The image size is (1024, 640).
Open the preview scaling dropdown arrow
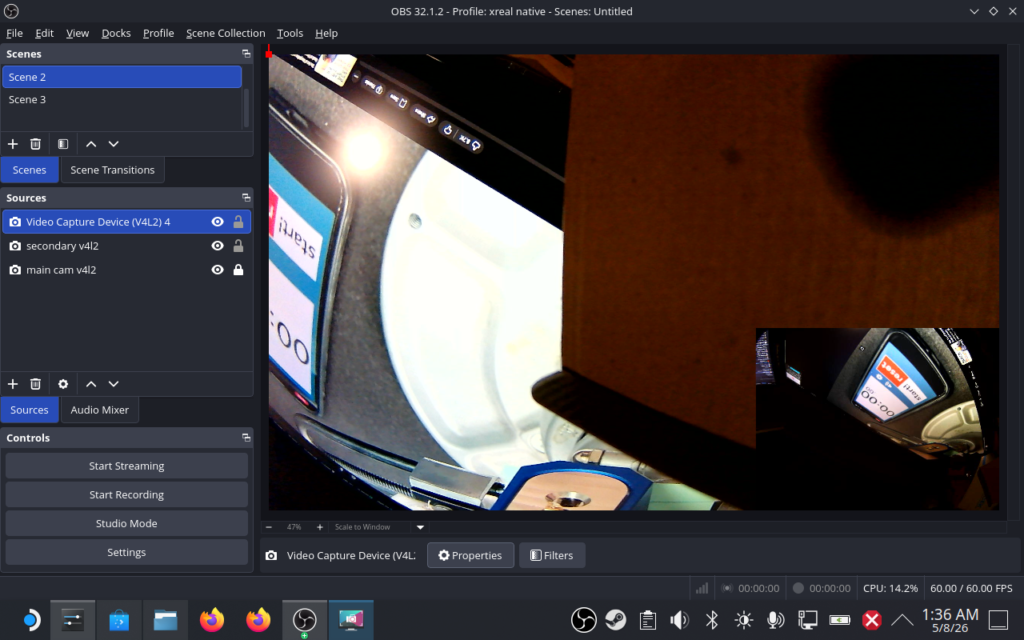[420, 527]
